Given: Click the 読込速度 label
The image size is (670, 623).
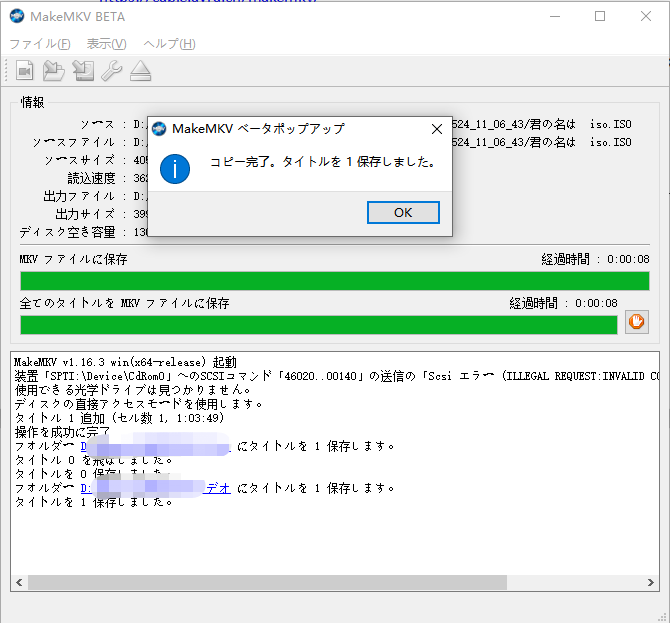Looking at the screenshot, I should (x=91, y=178).
